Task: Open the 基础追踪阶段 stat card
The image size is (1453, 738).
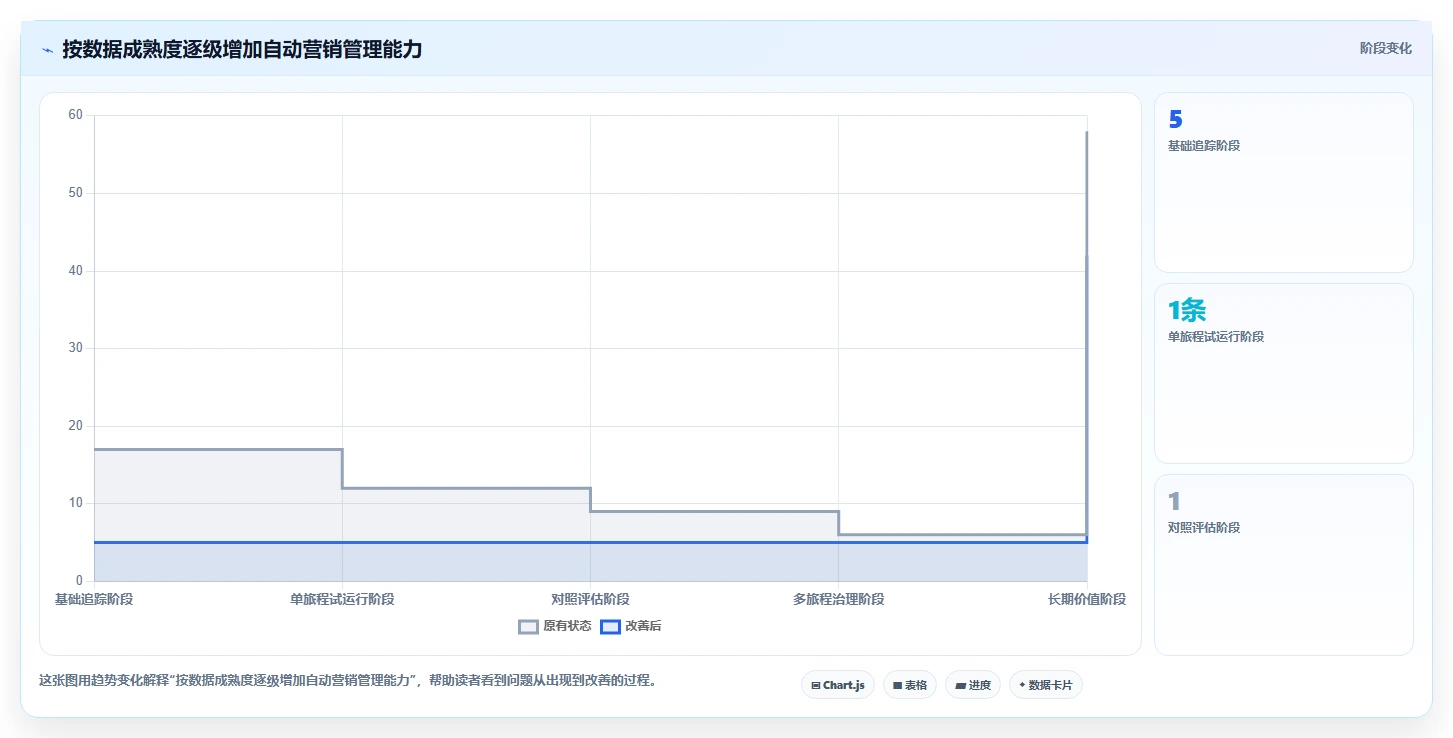Action: pyautogui.click(x=1284, y=182)
